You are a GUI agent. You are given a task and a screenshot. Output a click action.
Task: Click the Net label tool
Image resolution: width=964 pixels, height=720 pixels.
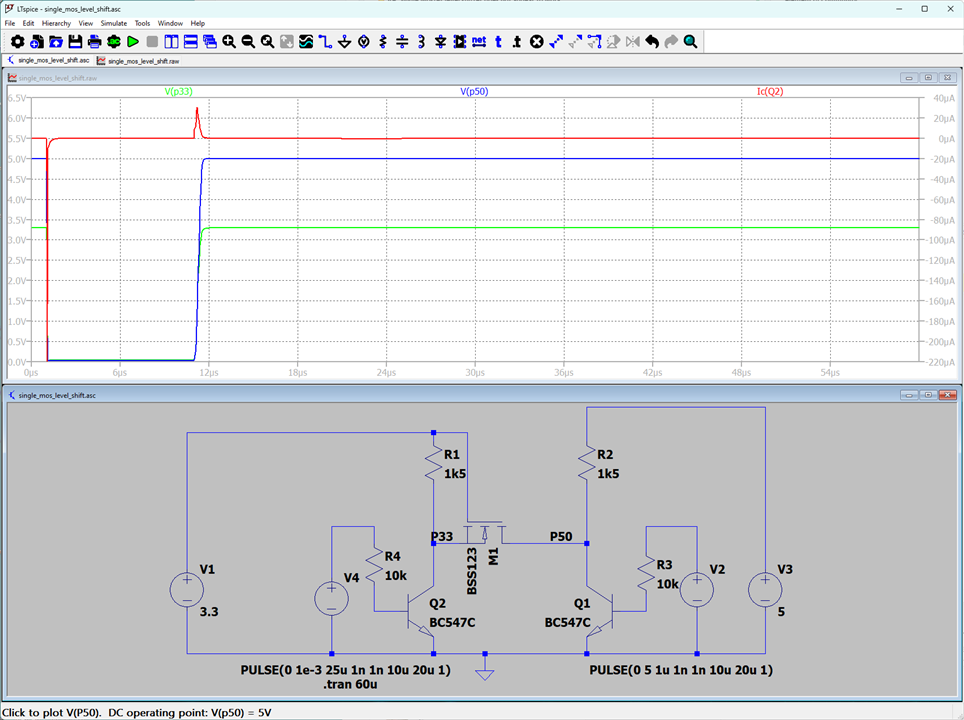[x=478, y=42]
